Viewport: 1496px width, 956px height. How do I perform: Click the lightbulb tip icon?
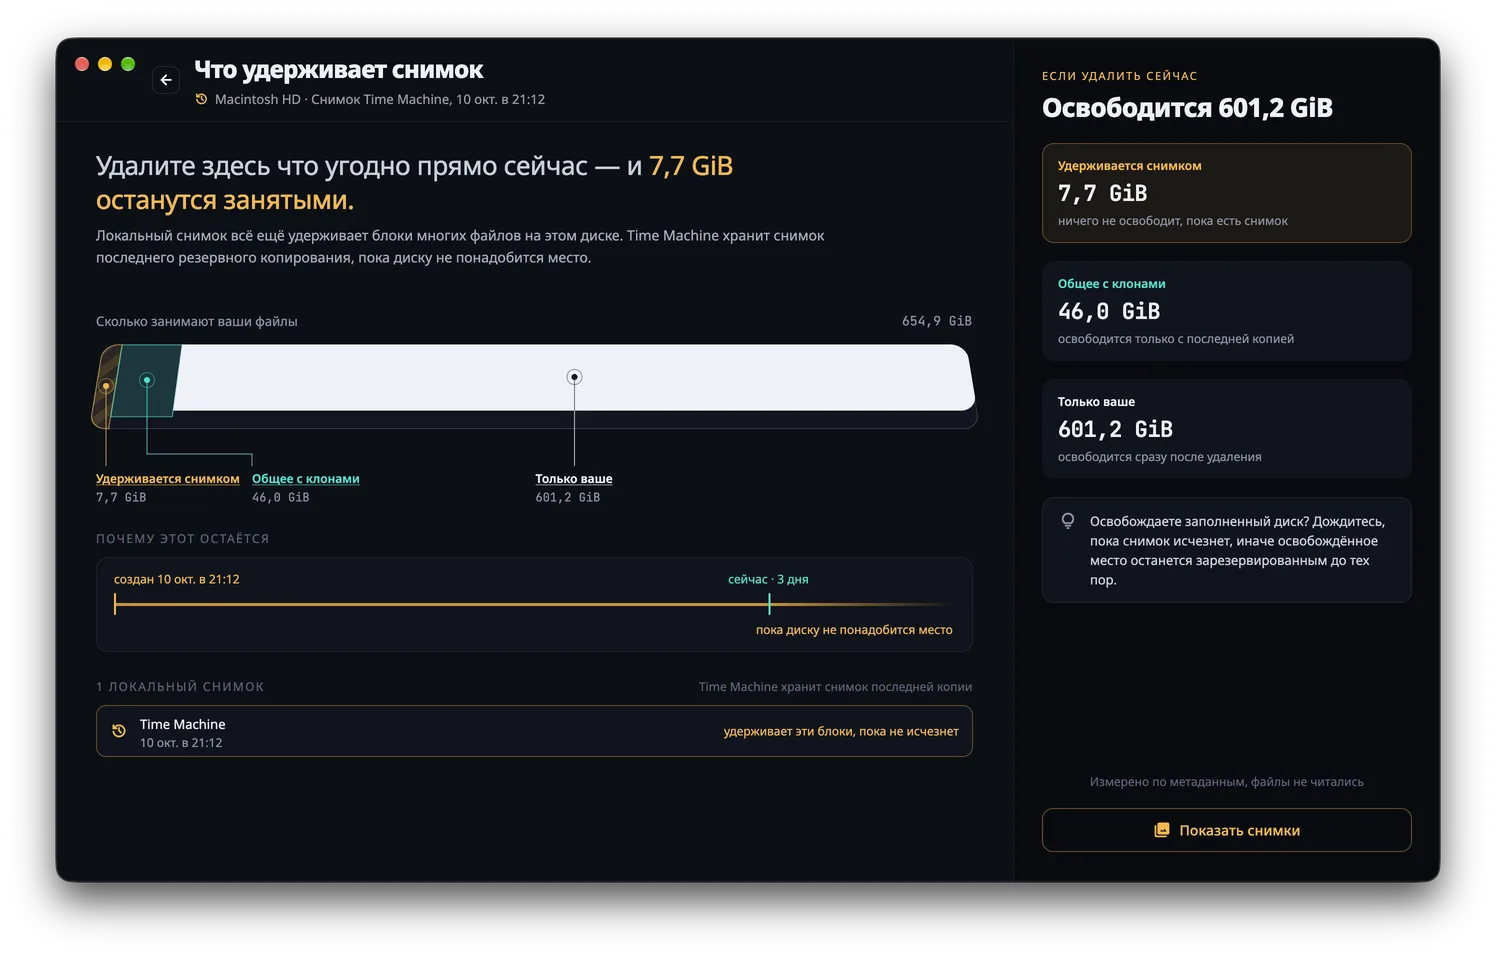click(x=1068, y=521)
